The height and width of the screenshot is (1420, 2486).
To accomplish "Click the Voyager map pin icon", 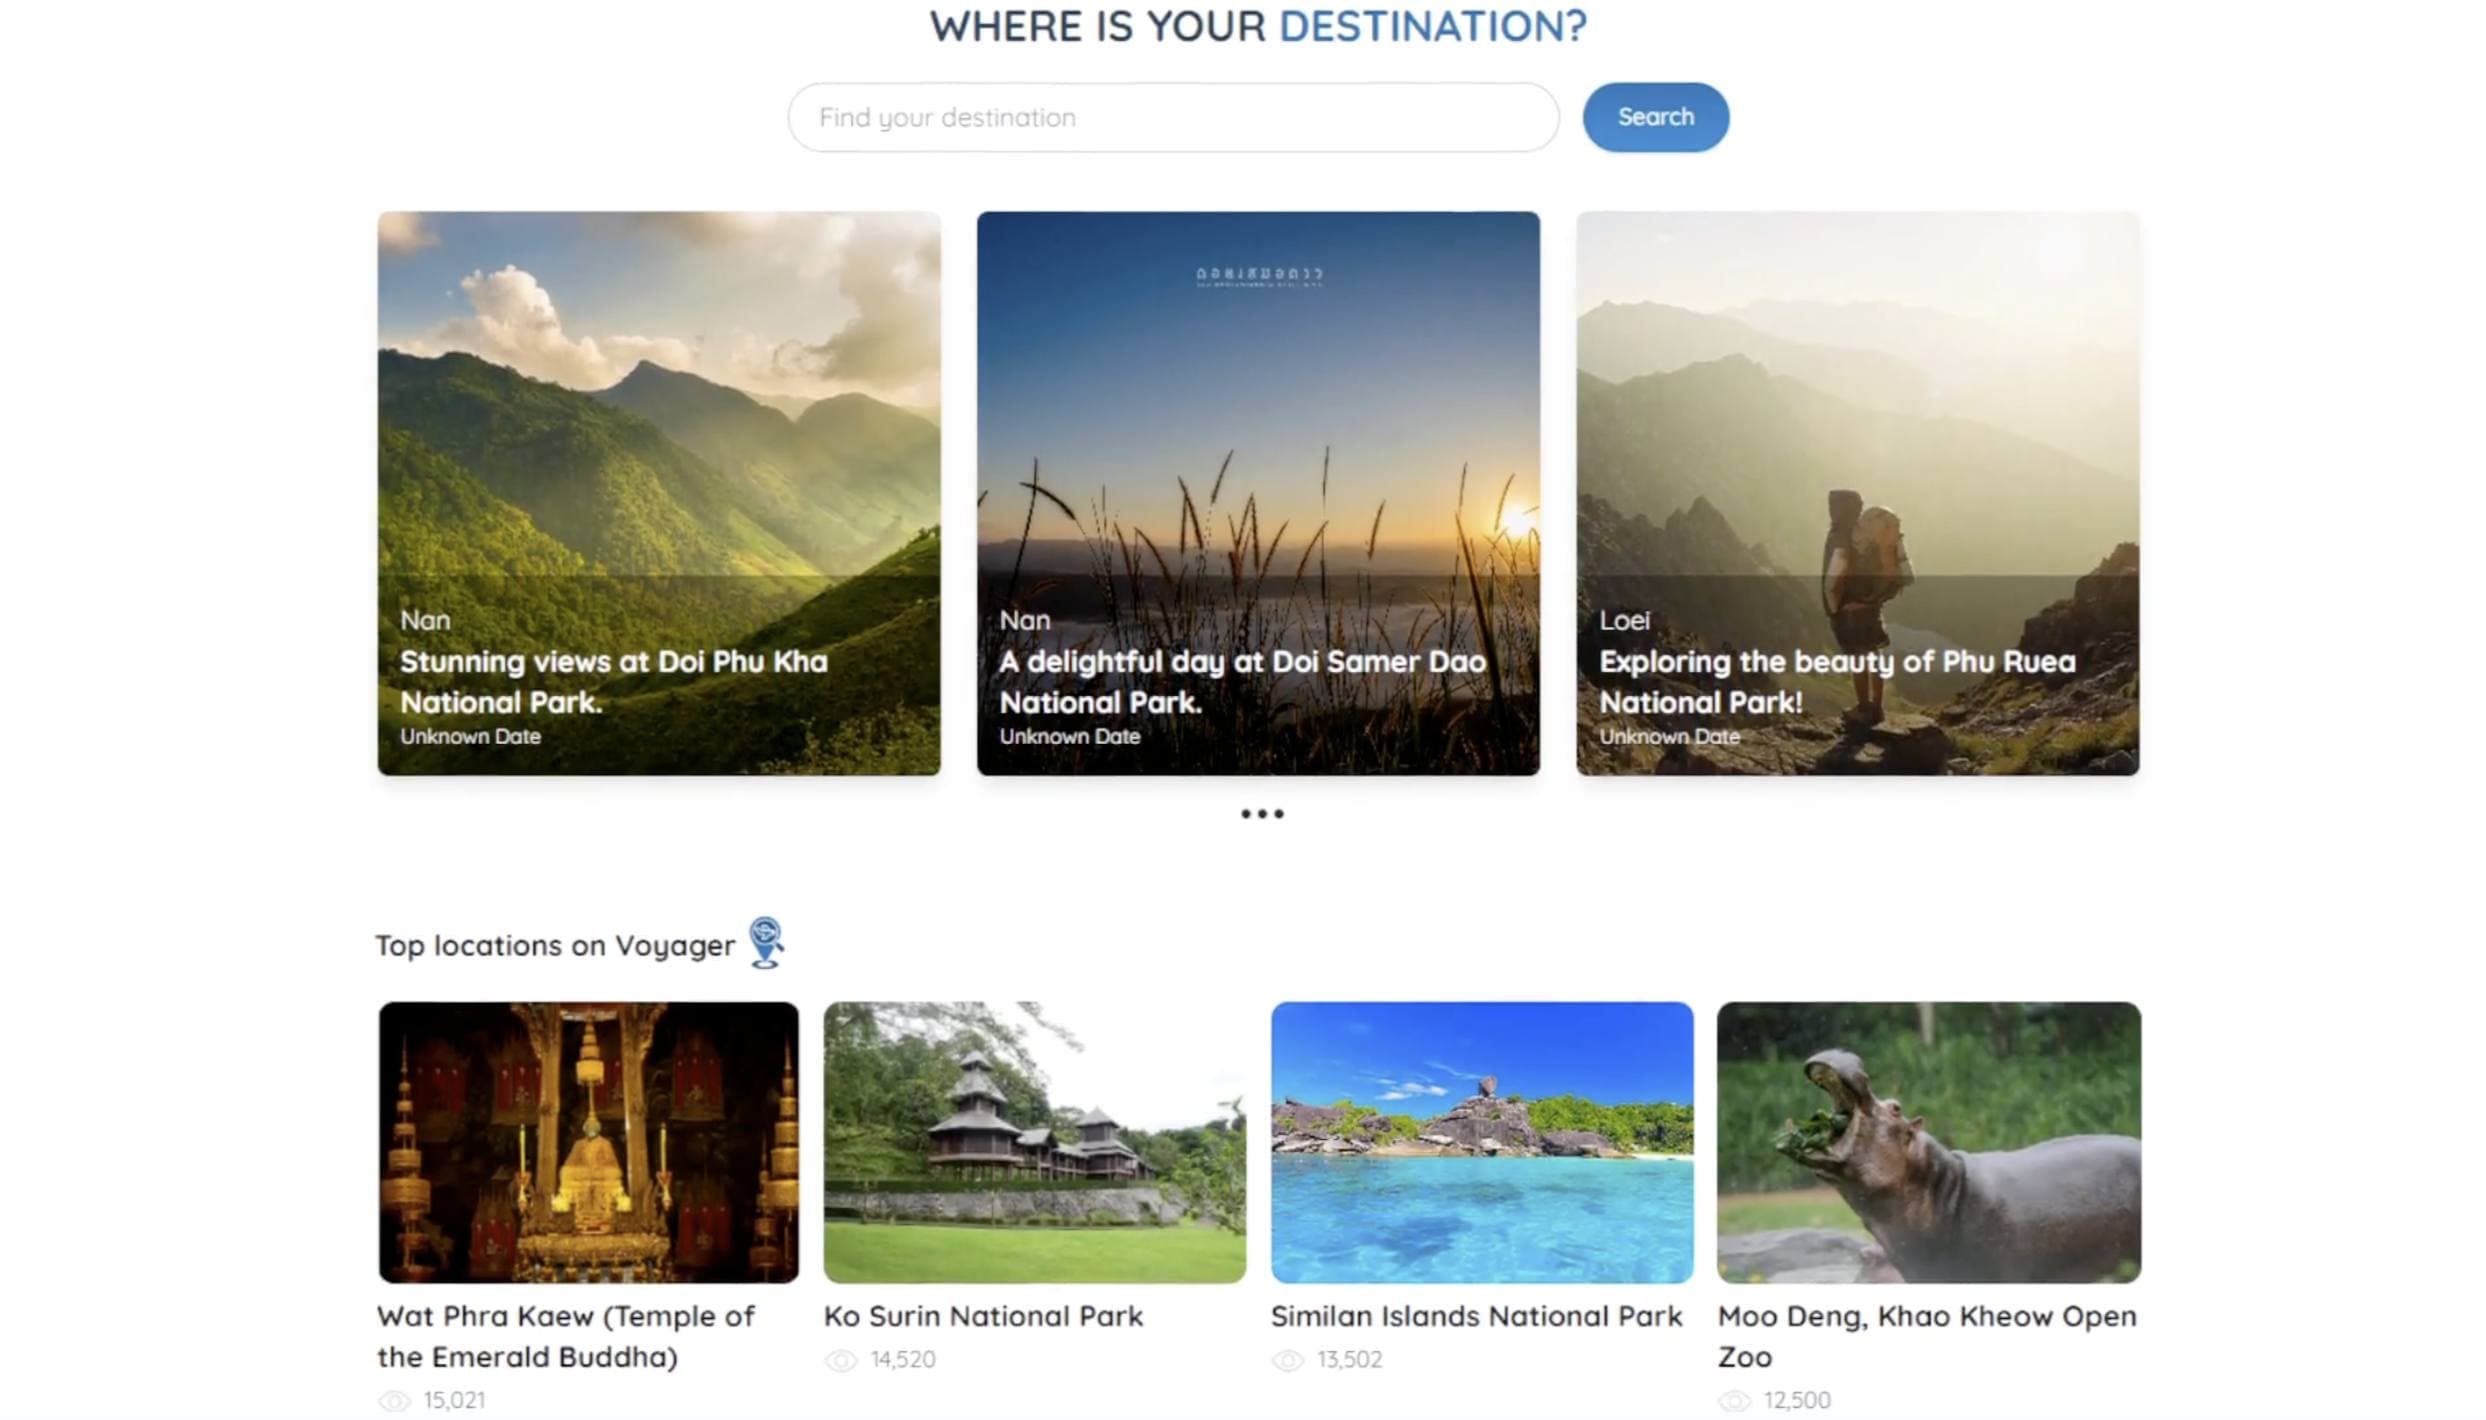I will (x=766, y=942).
